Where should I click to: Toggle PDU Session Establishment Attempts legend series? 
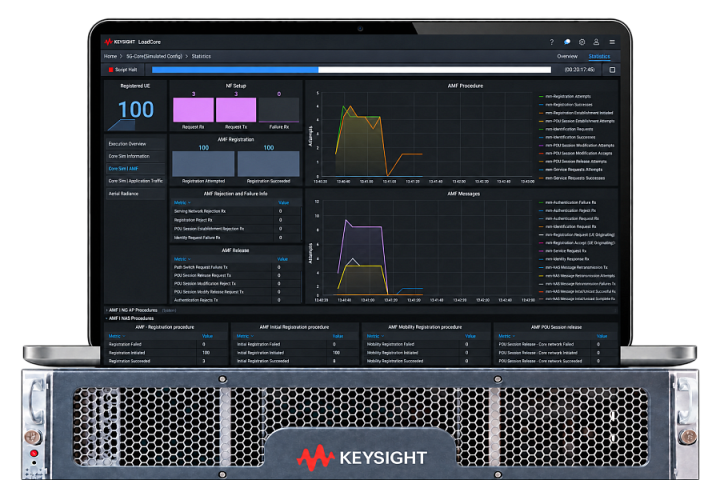(577, 121)
